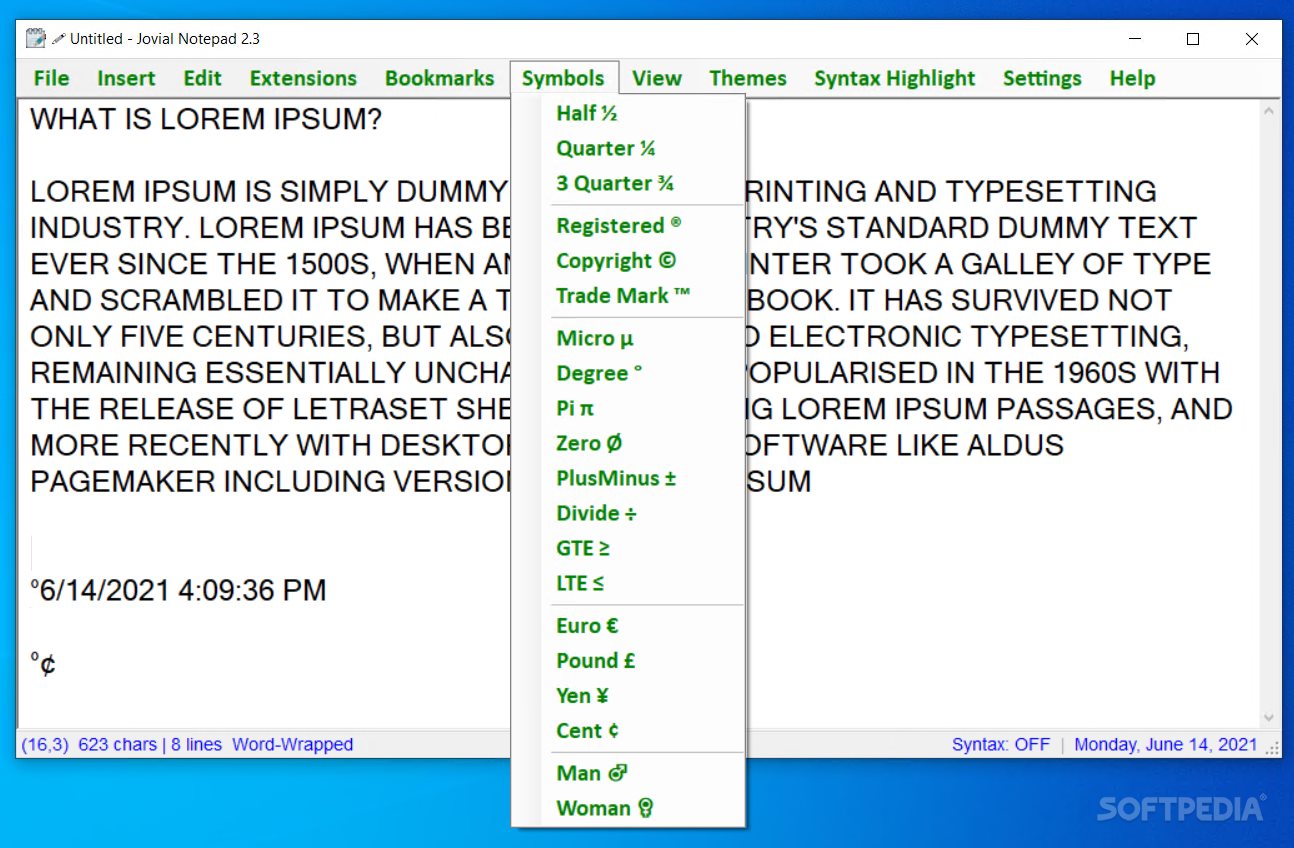1294x848 pixels.
Task: Close the Jovial Notepad window
Action: tap(1251, 39)
